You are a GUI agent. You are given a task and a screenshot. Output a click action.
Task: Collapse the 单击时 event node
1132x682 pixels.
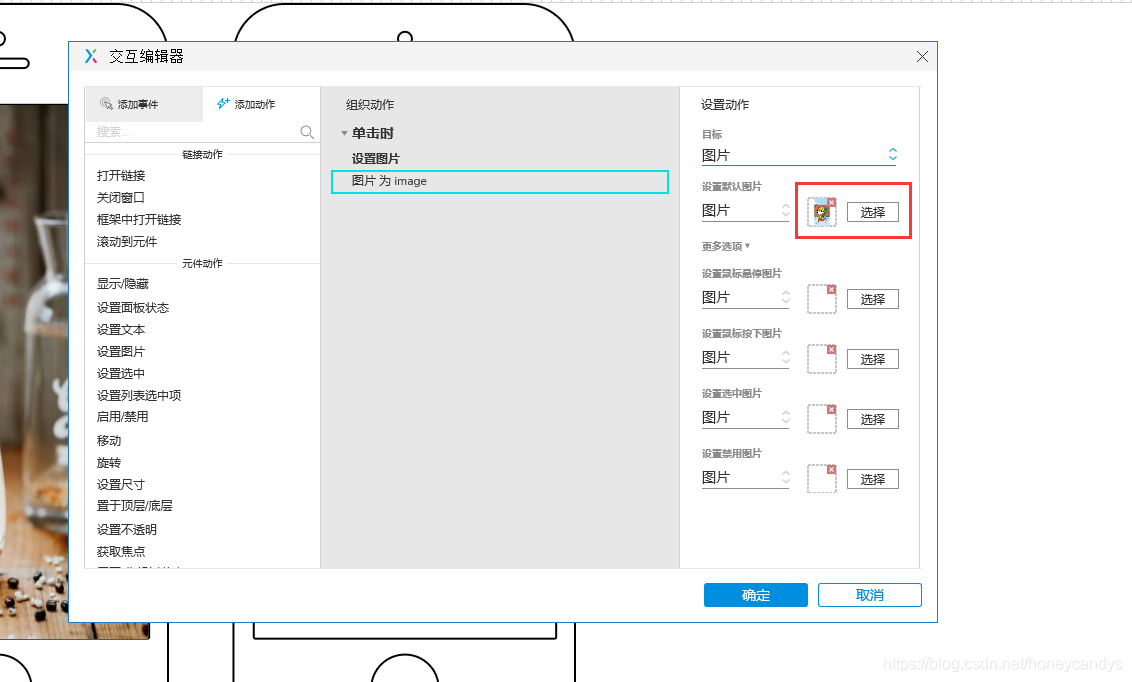click(x=344, y=134)
